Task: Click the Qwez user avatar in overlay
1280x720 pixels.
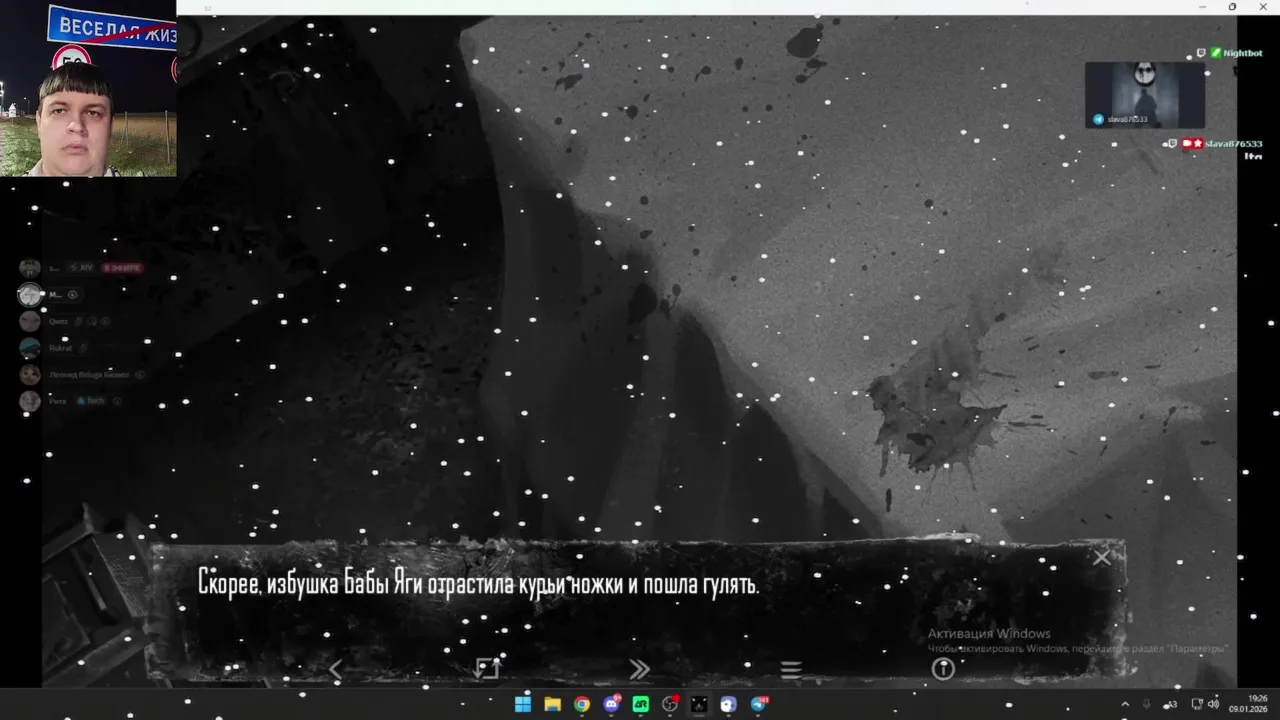Action: coord(30,321)
